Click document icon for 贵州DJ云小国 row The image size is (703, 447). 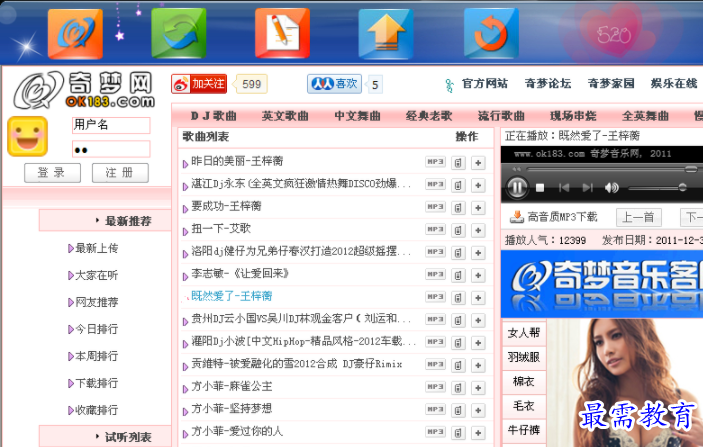click(458, 320)
